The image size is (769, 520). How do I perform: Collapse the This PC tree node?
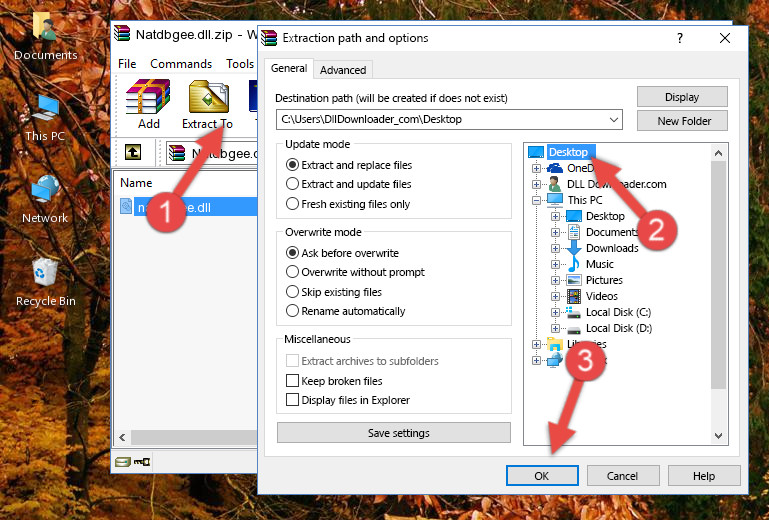pyautogui.click(x=536, y=200)
